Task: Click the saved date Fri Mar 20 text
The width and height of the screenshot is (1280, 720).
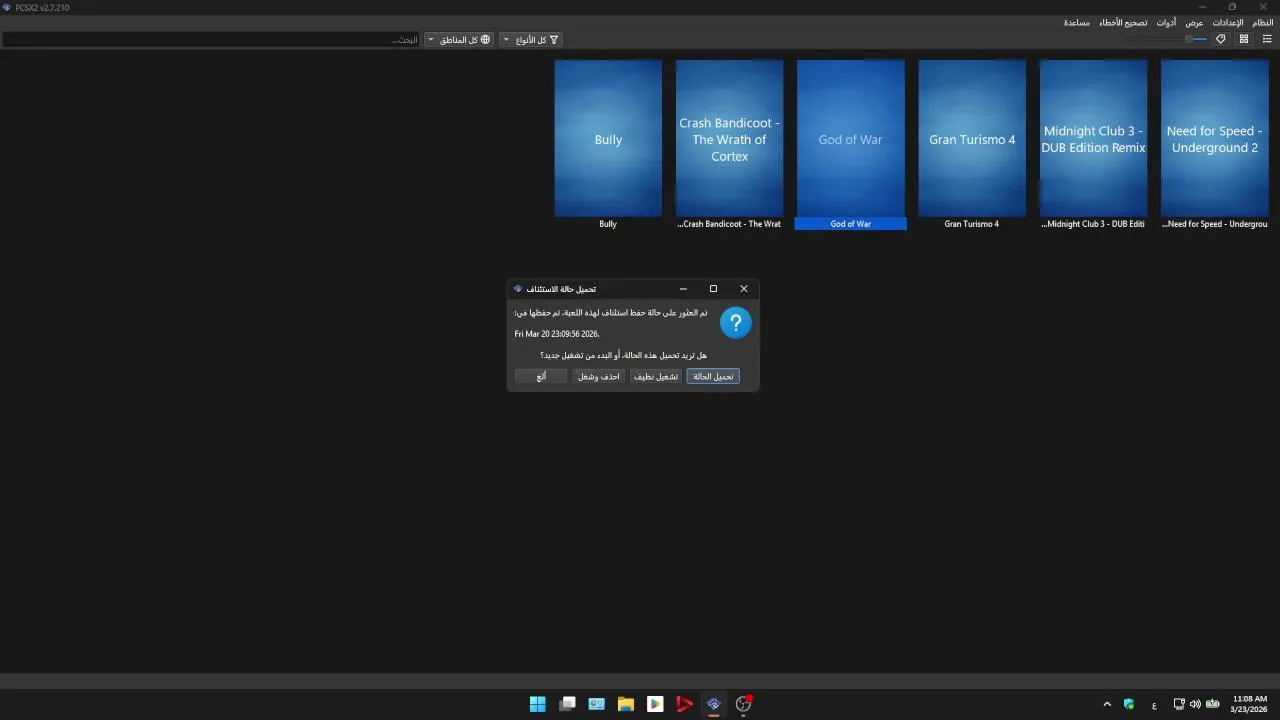Action: coord(557,334)
